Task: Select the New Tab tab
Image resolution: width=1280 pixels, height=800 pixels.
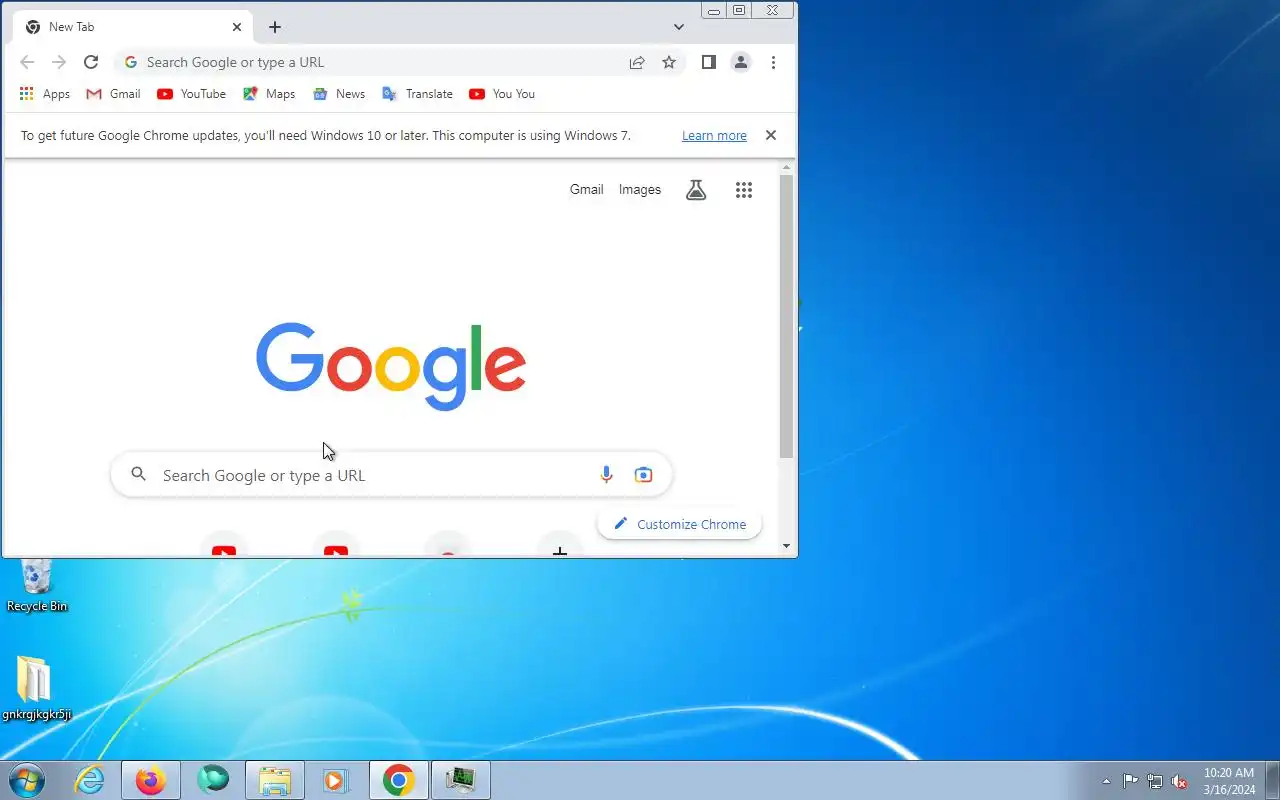Action: coord(132,27)
